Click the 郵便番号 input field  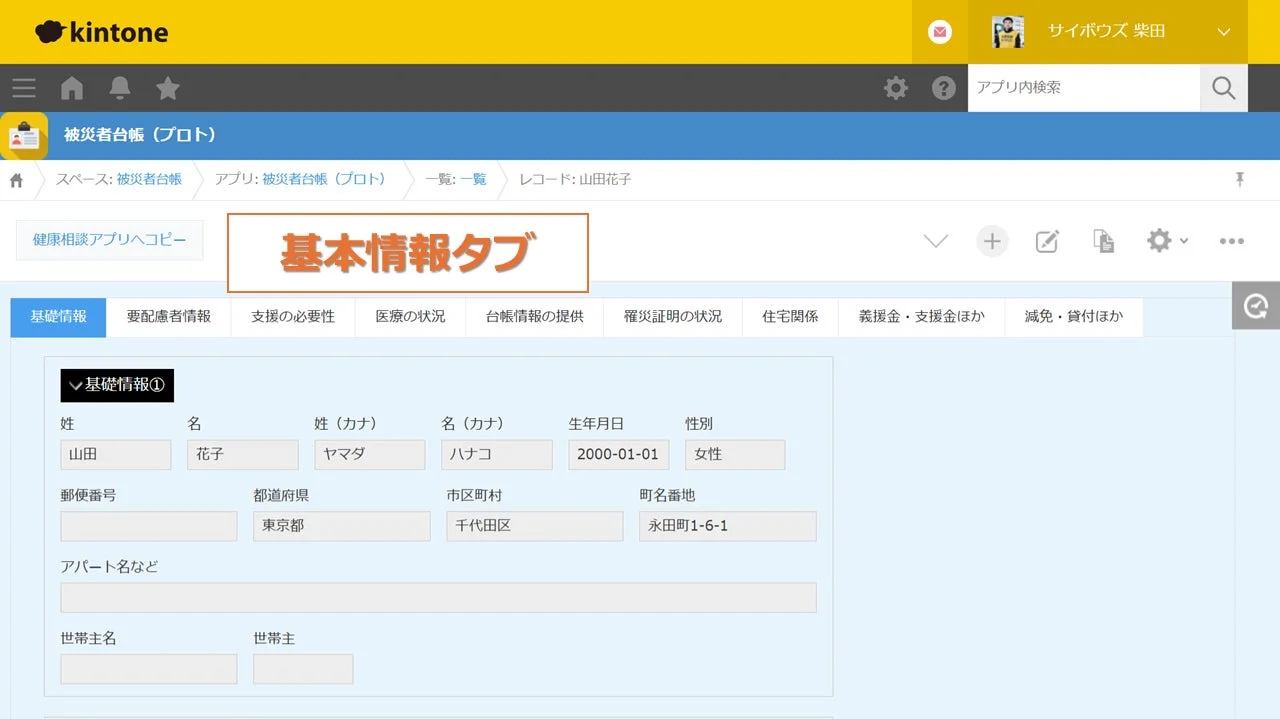[x=148, y=526]
